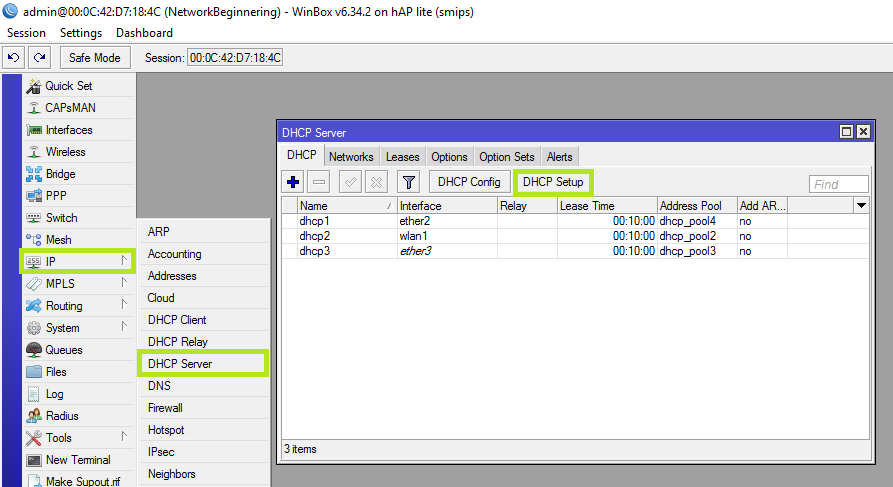This screenshot has width=893, height=487.
Task: Open the Dashboard menu
Action: (145, 33)
